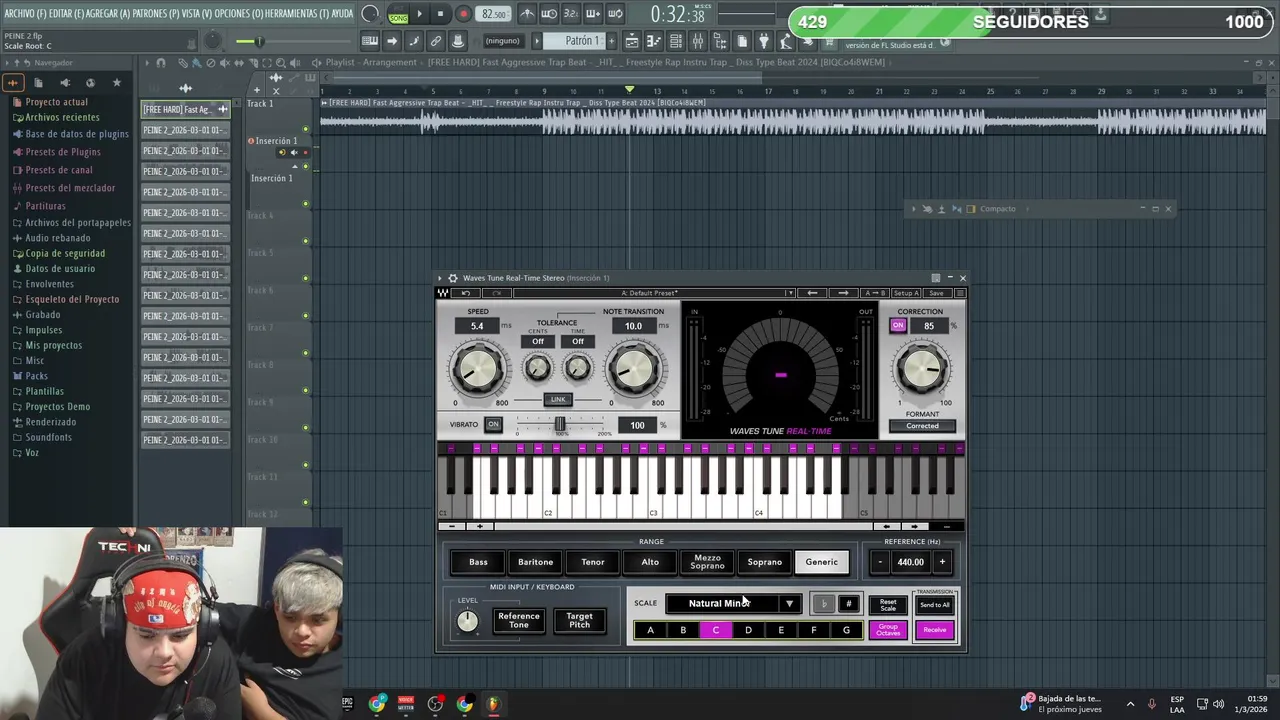
Task: Select the Soprano range
Action: point(765,562)
